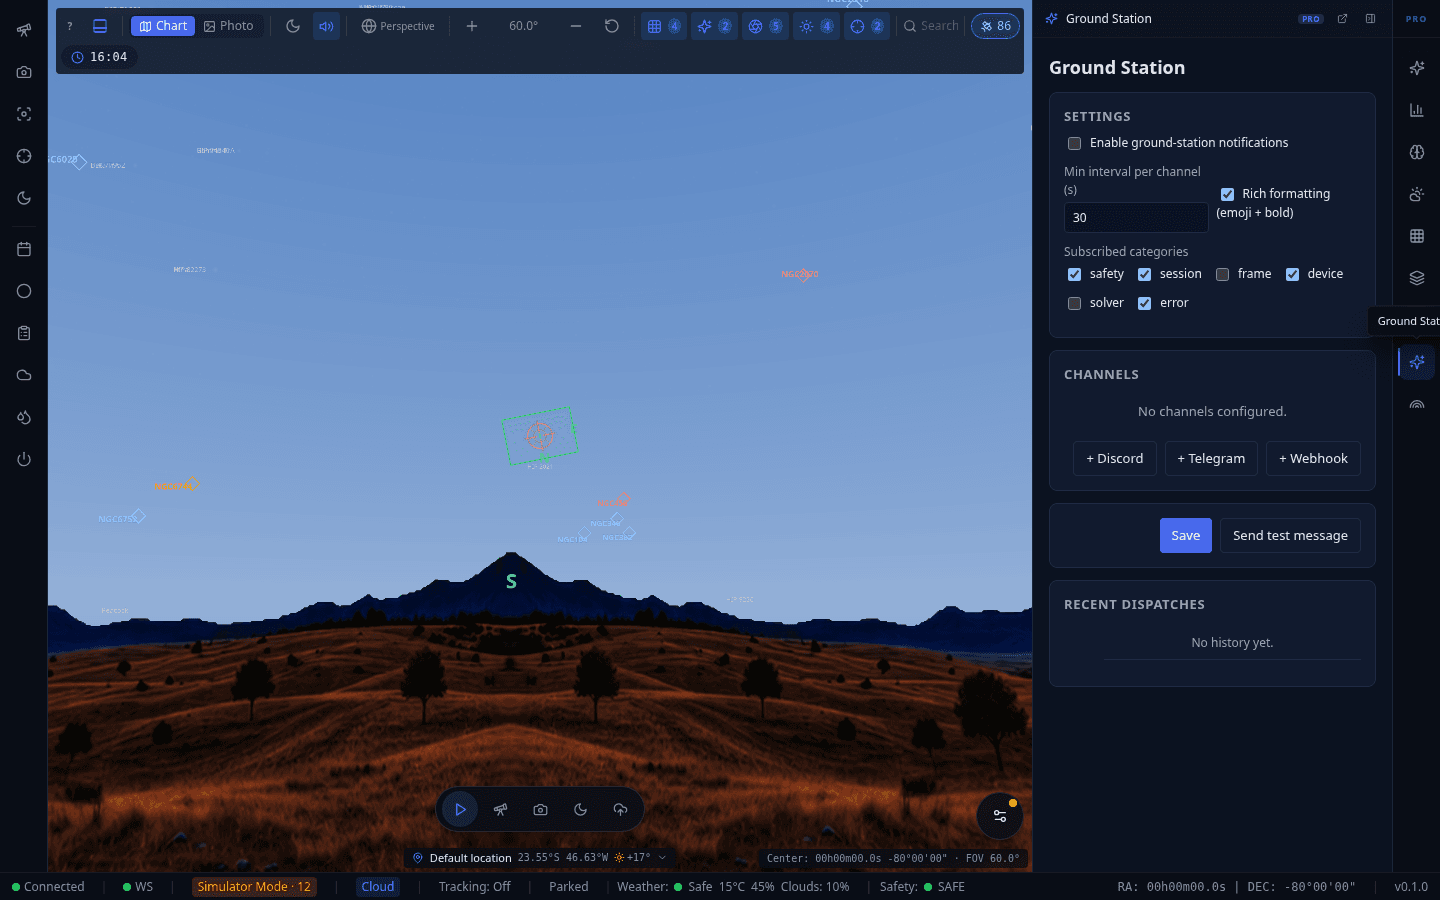Open the sparkle objects group with badge 2
Image resolution: width=1440 pixels, height=900 pixels.
click(x=714, y=26)
